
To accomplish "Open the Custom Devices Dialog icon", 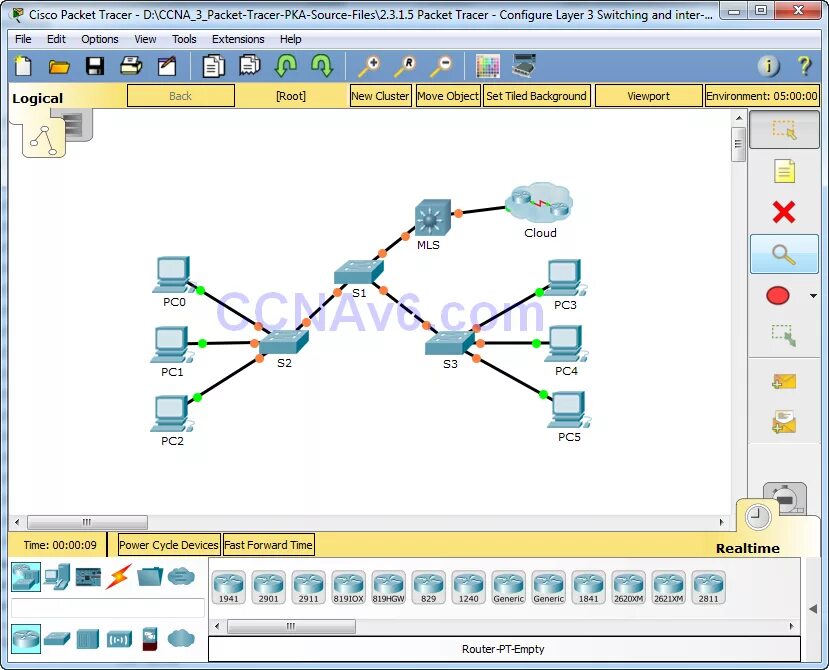I will click(x=523, y=66).
